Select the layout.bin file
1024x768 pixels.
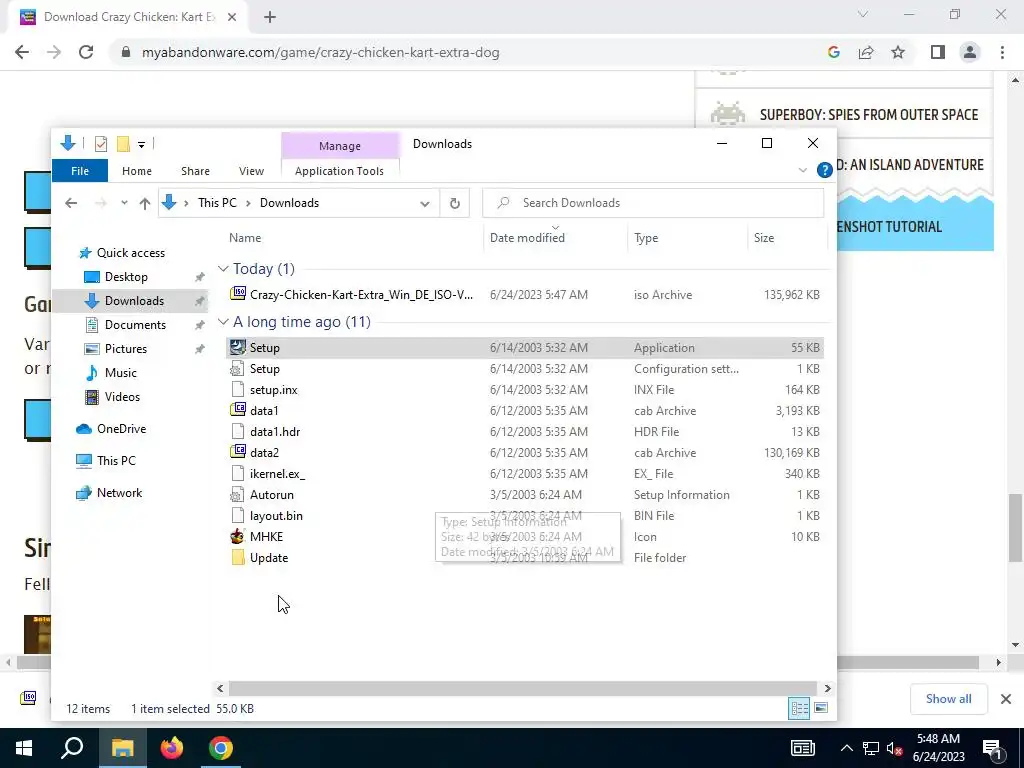coord(524,515)
